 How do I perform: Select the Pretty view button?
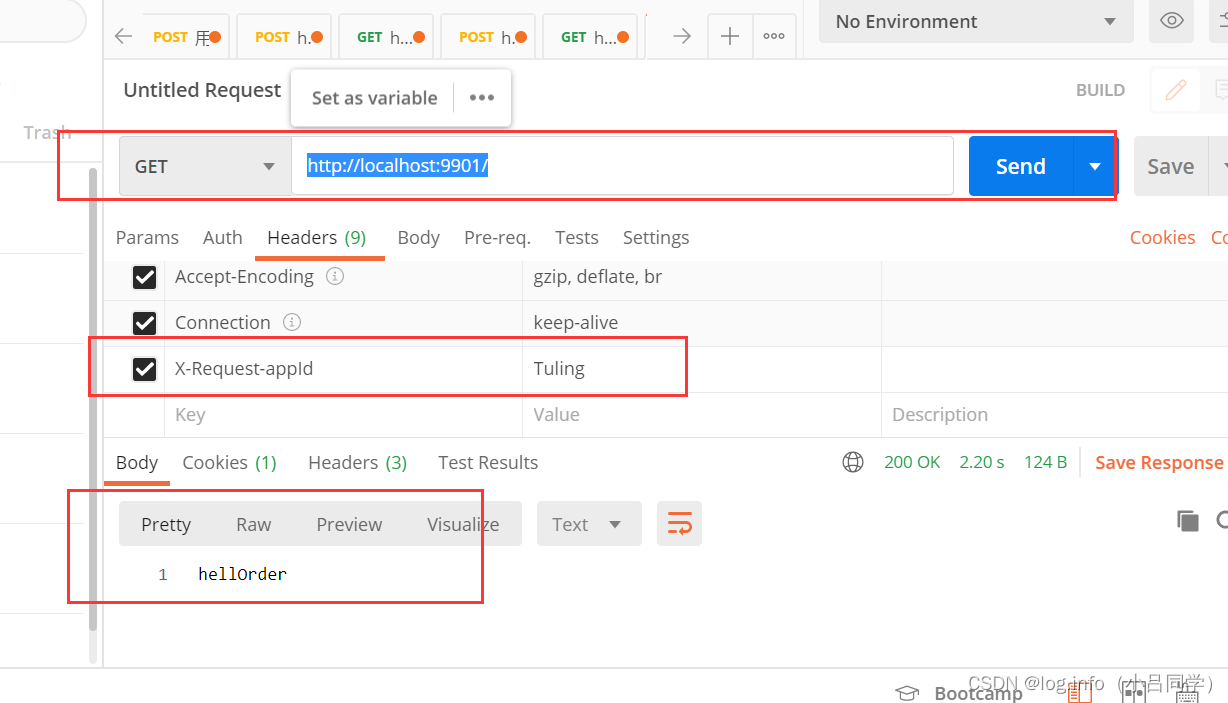coord(166,524)
